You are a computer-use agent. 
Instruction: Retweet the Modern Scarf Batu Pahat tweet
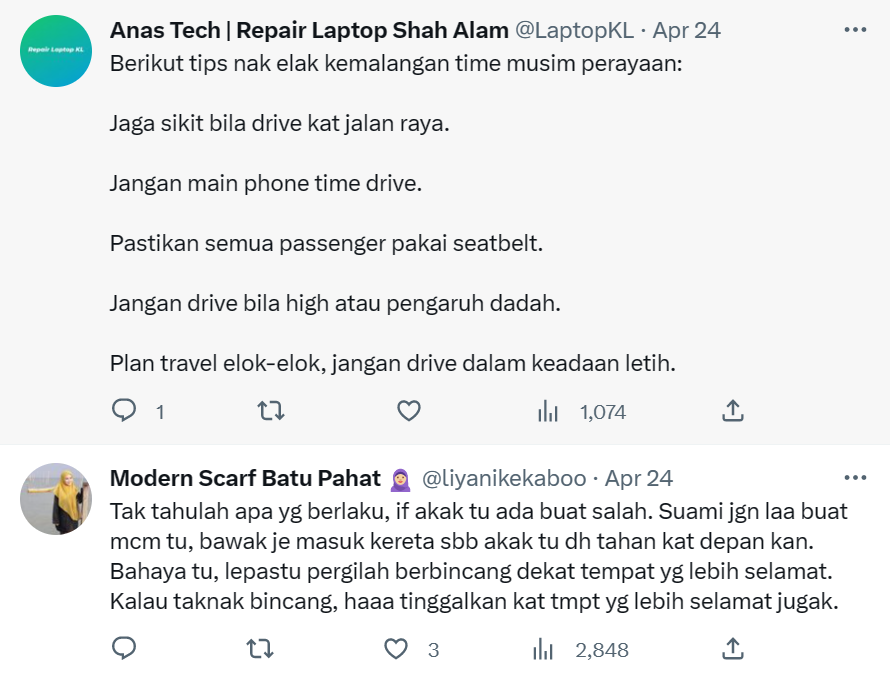(260, 649)
